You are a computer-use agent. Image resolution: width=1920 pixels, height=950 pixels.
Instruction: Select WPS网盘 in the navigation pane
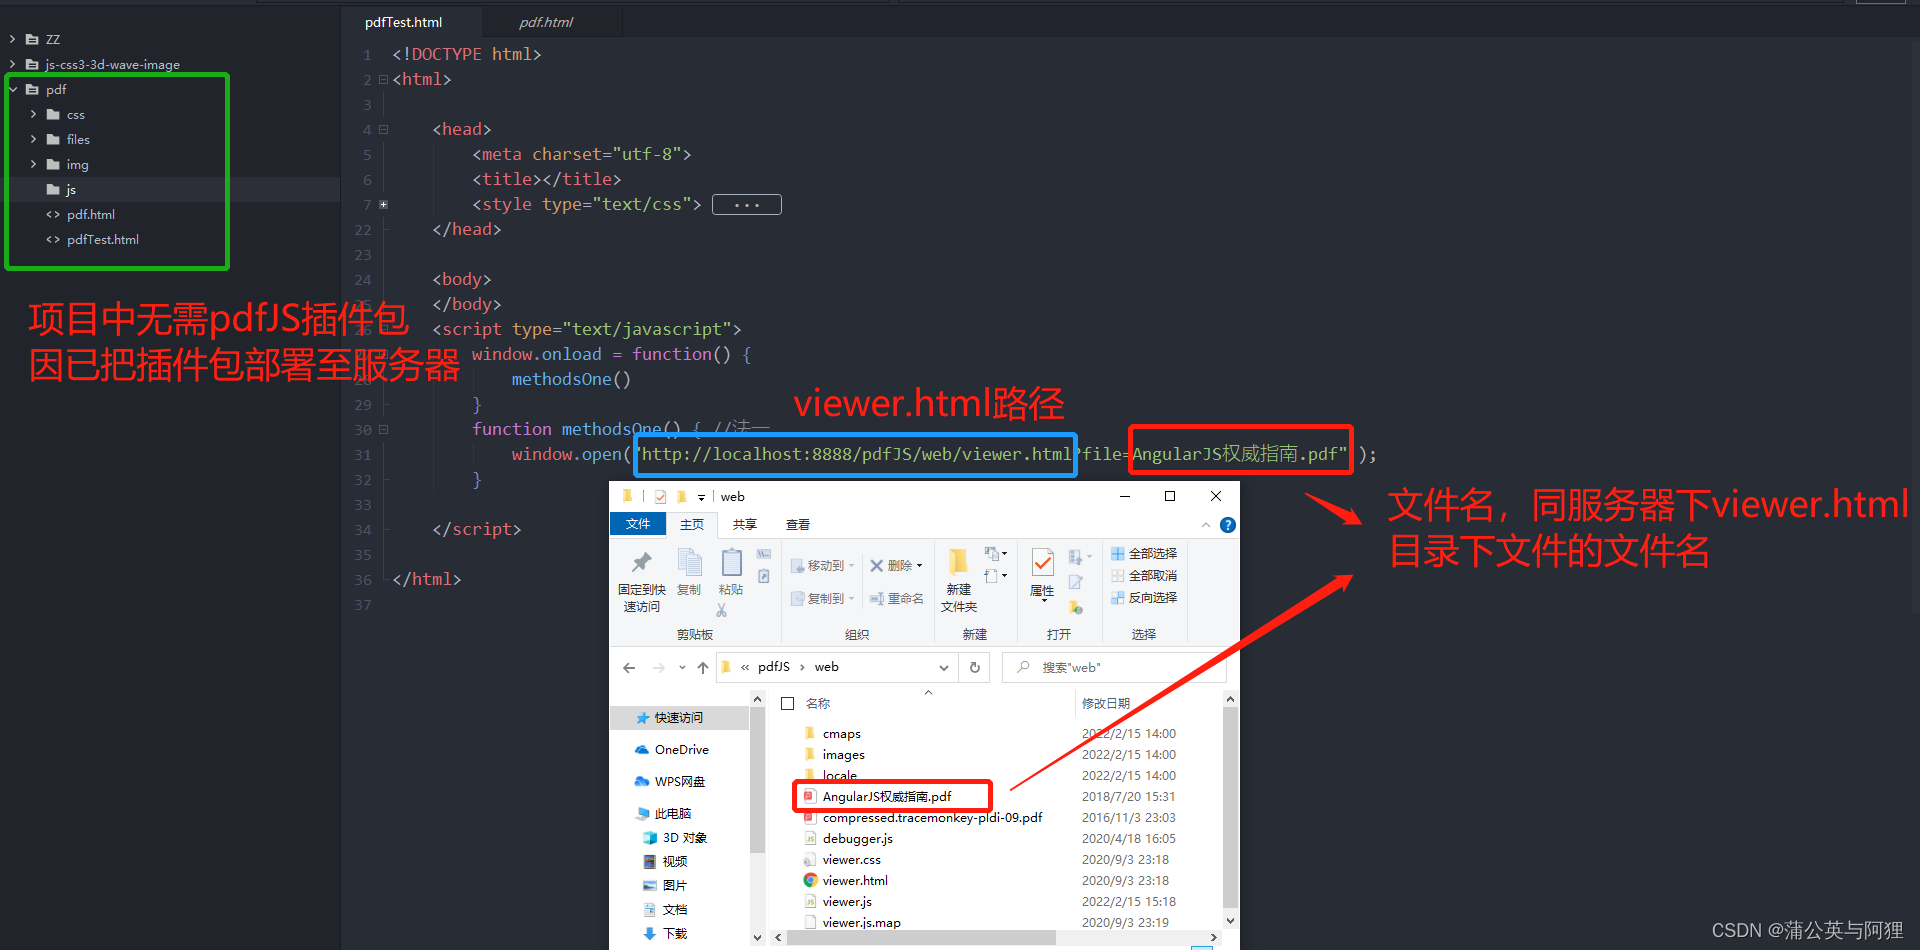pyautogui.click(x=670, y=781)
